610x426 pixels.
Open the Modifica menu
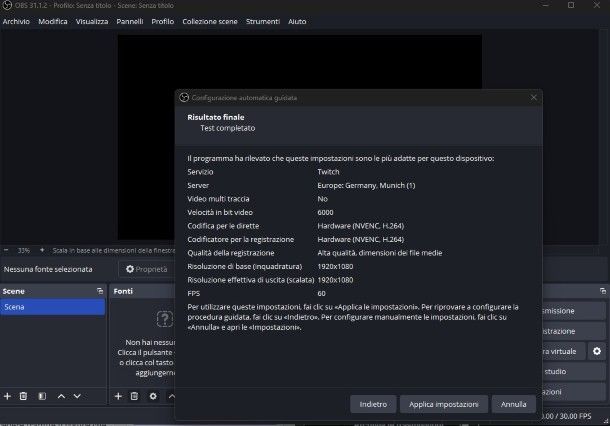(53, 21)
